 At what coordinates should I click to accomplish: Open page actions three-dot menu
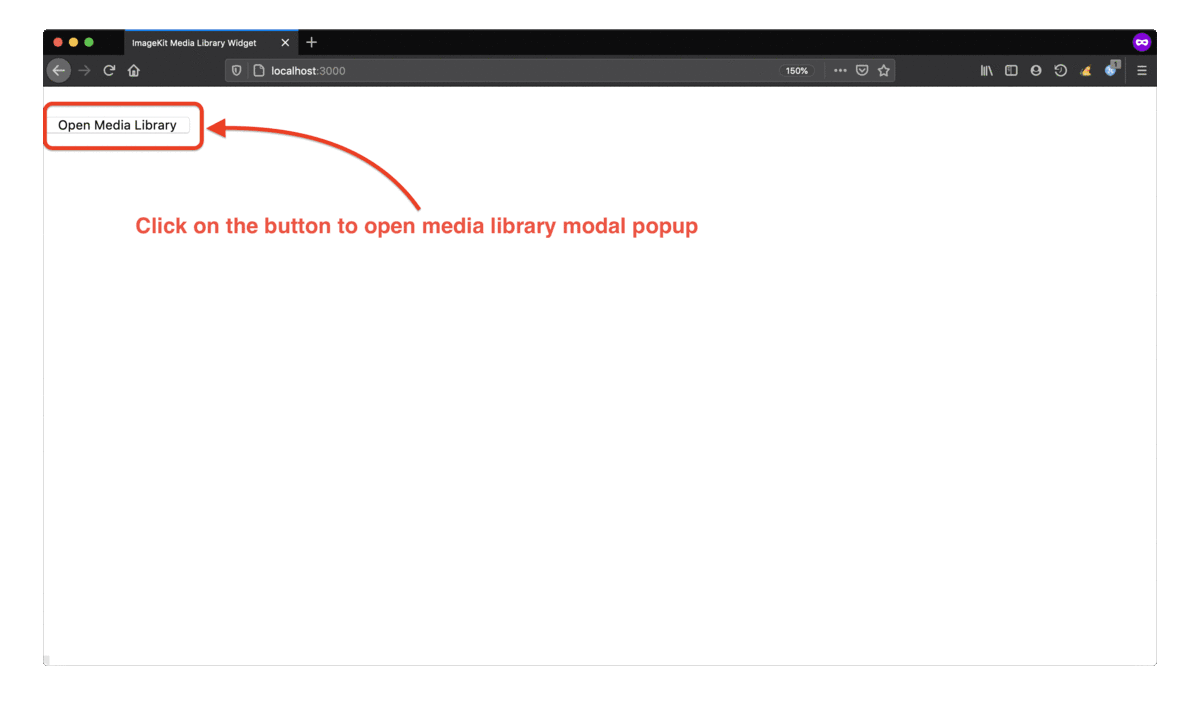click(x=840, y=71)
